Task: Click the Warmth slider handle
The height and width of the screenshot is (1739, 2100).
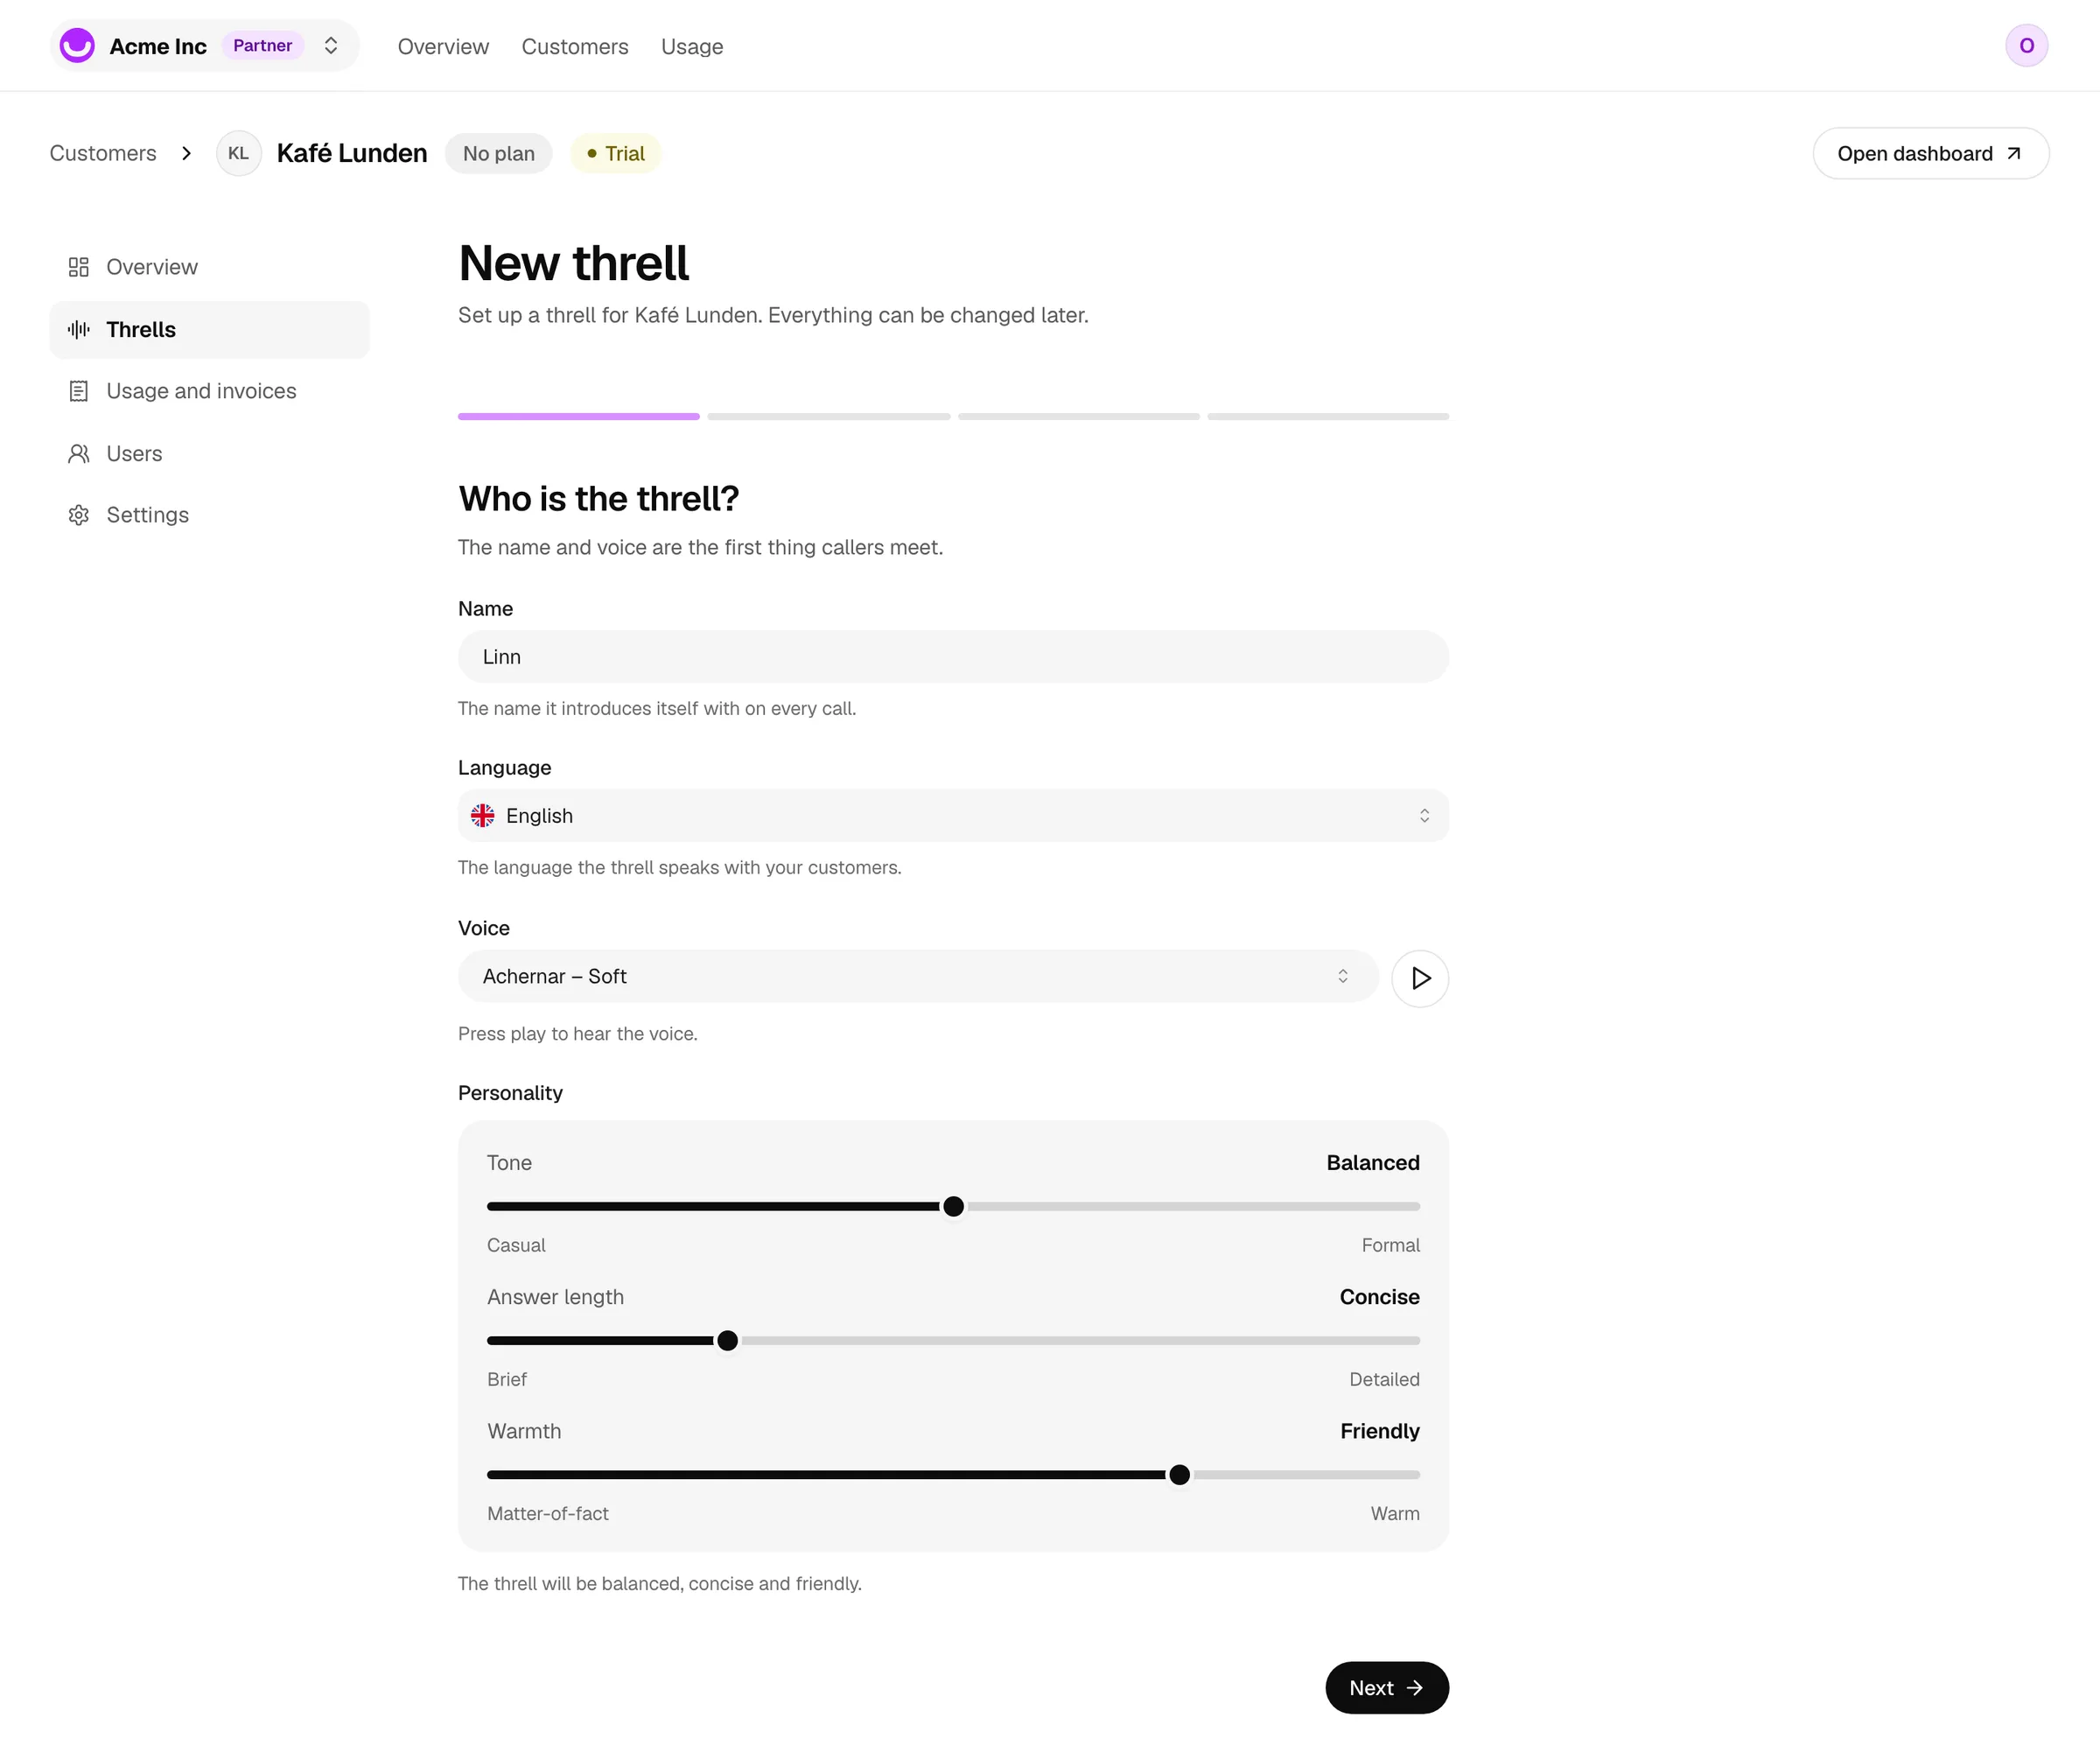Action: [1179, 1474]
